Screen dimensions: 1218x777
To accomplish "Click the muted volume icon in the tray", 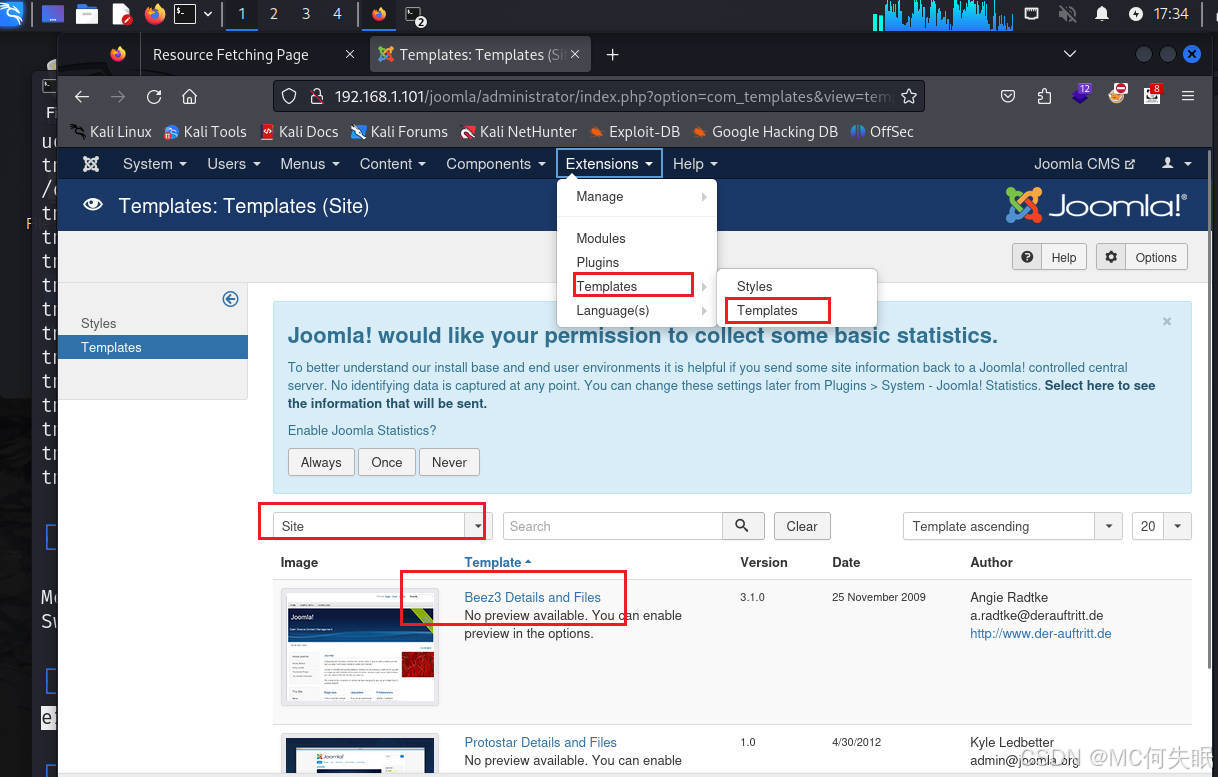I will tap(1067, 14).
